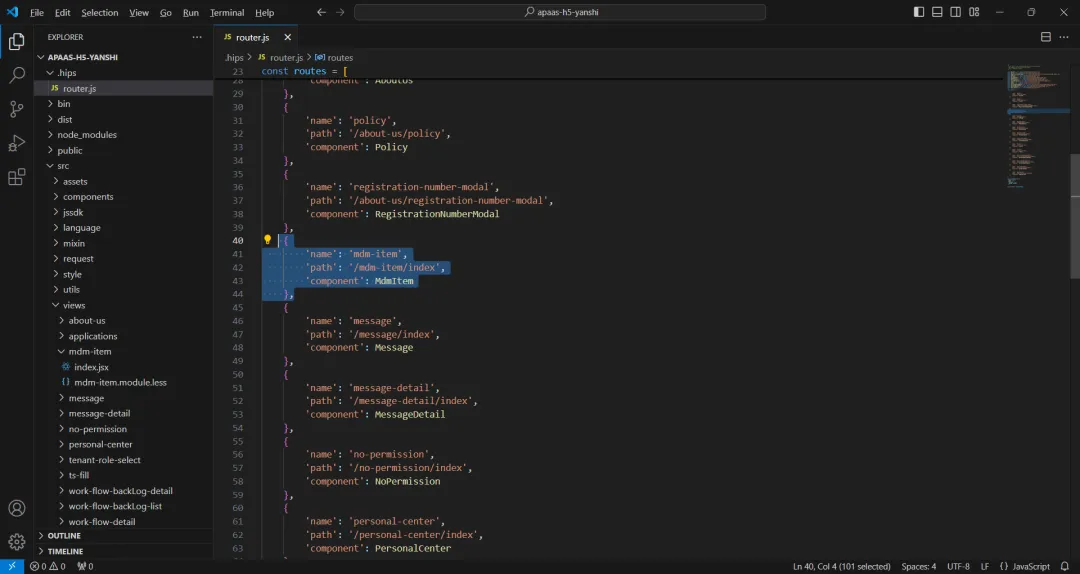Open the notifications bell in status bar
The width and height of the screenshot is (1080, 574).
coord(1066,566)
